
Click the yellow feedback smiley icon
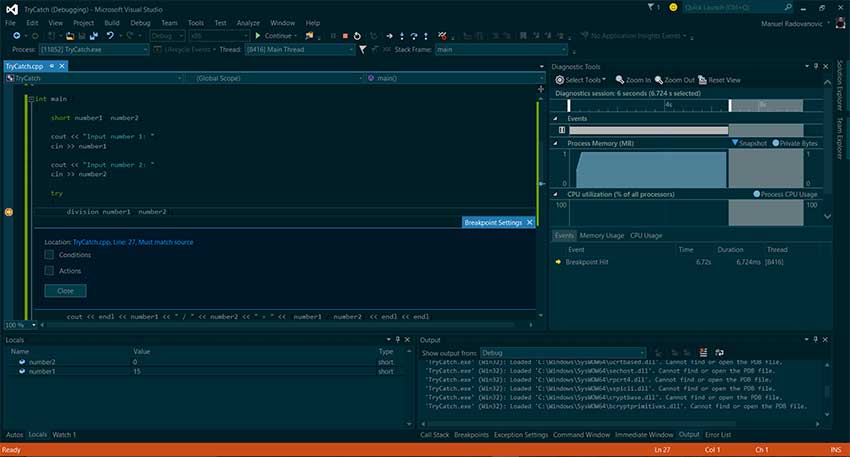(673, 8)
